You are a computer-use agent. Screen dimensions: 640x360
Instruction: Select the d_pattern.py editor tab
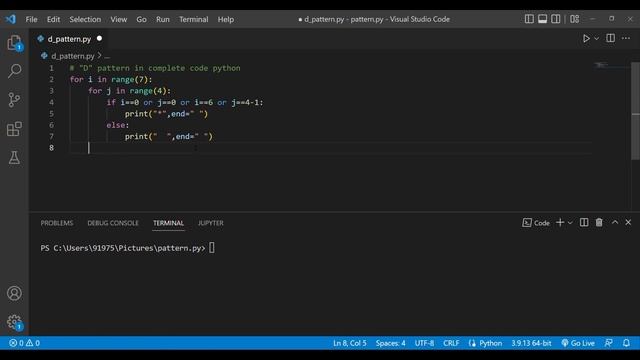[x=68, y=39]
